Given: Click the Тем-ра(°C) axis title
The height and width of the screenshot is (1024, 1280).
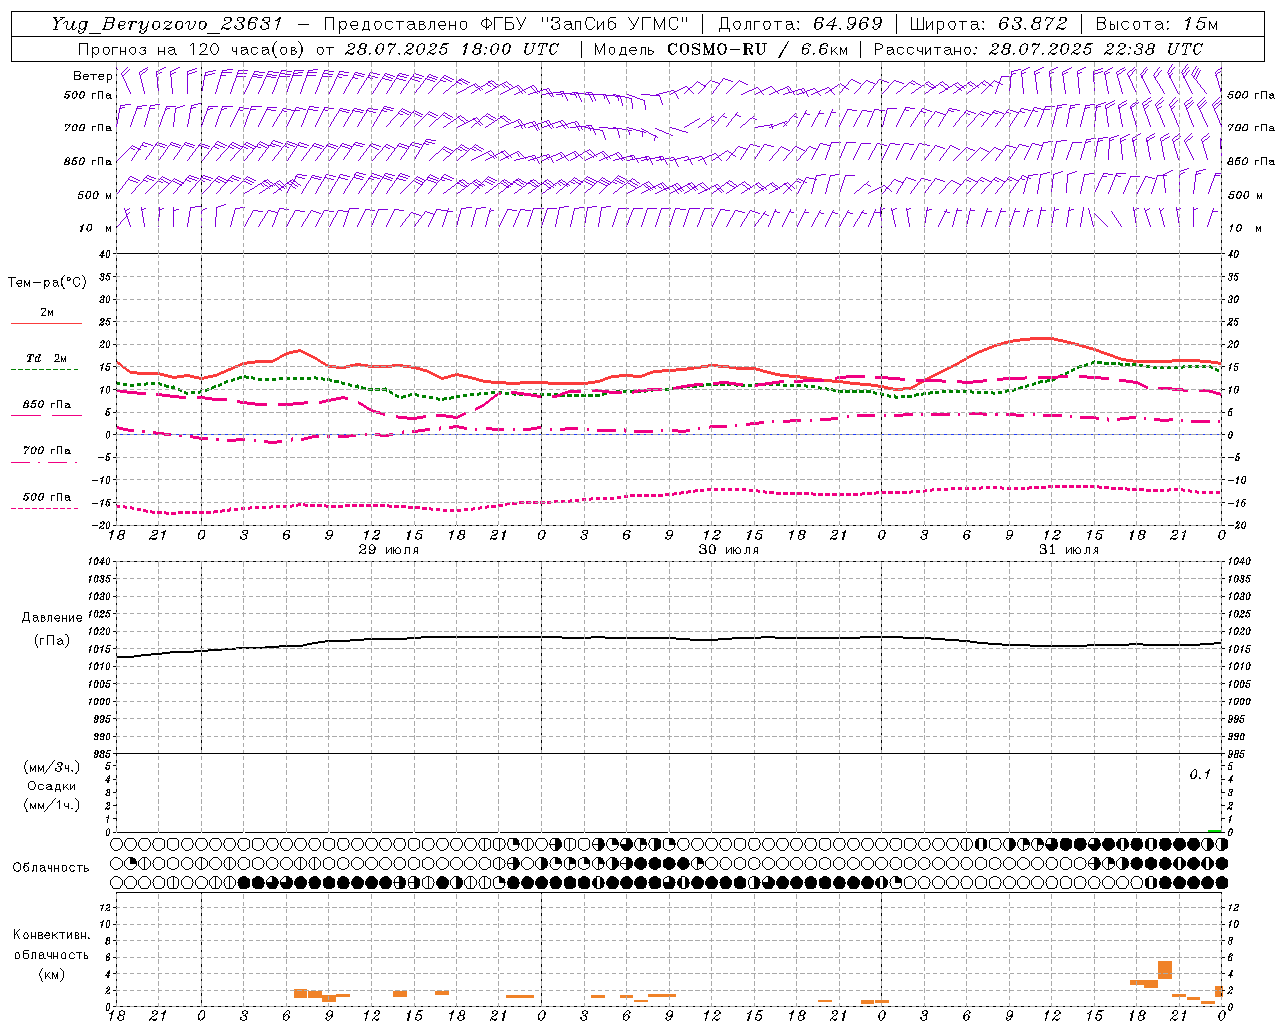Looking at the screenshot, I should (47, 283).
